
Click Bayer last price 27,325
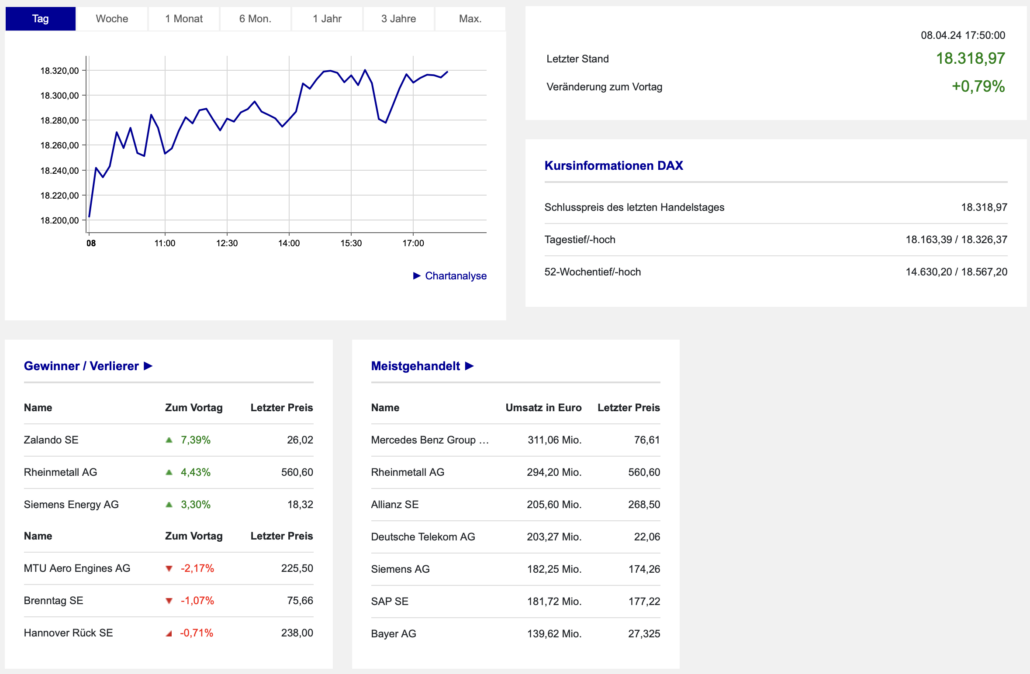tap(644, 634)
